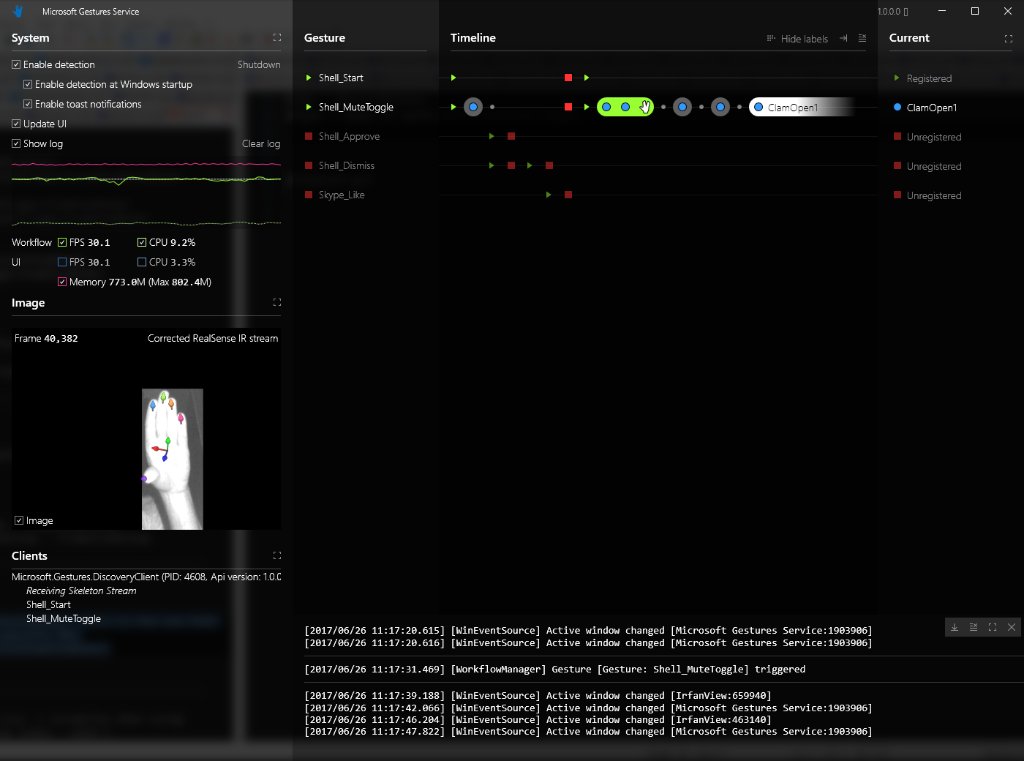Enable the UI FPS checkbox

62,262
